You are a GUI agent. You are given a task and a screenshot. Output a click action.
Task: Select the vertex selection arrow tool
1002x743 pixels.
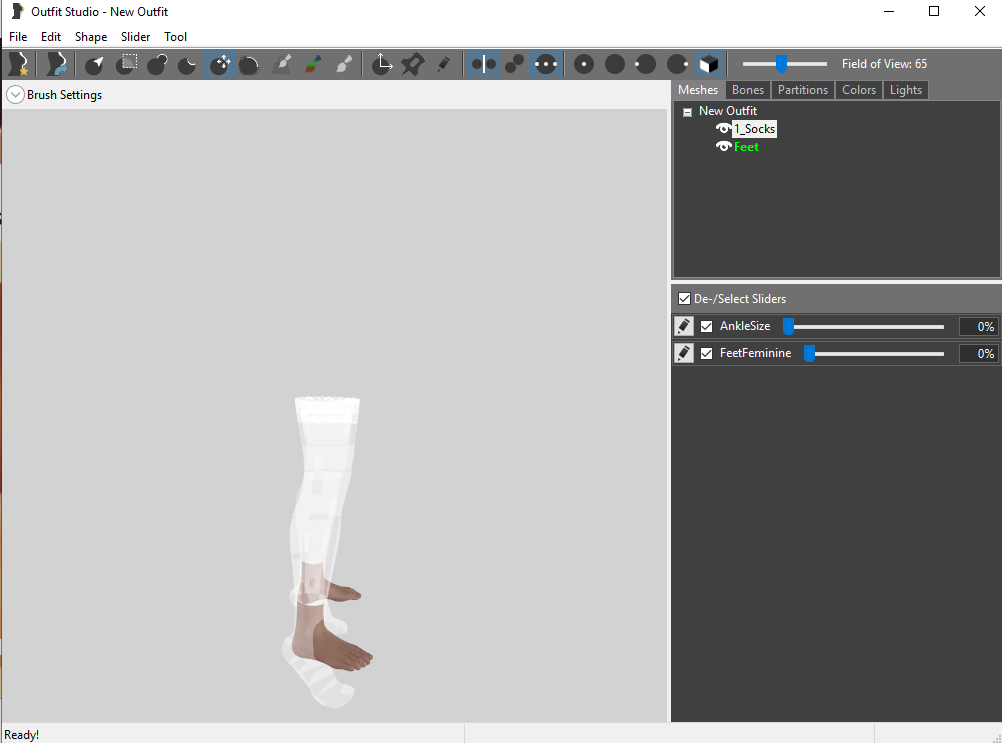coord(95,64)
